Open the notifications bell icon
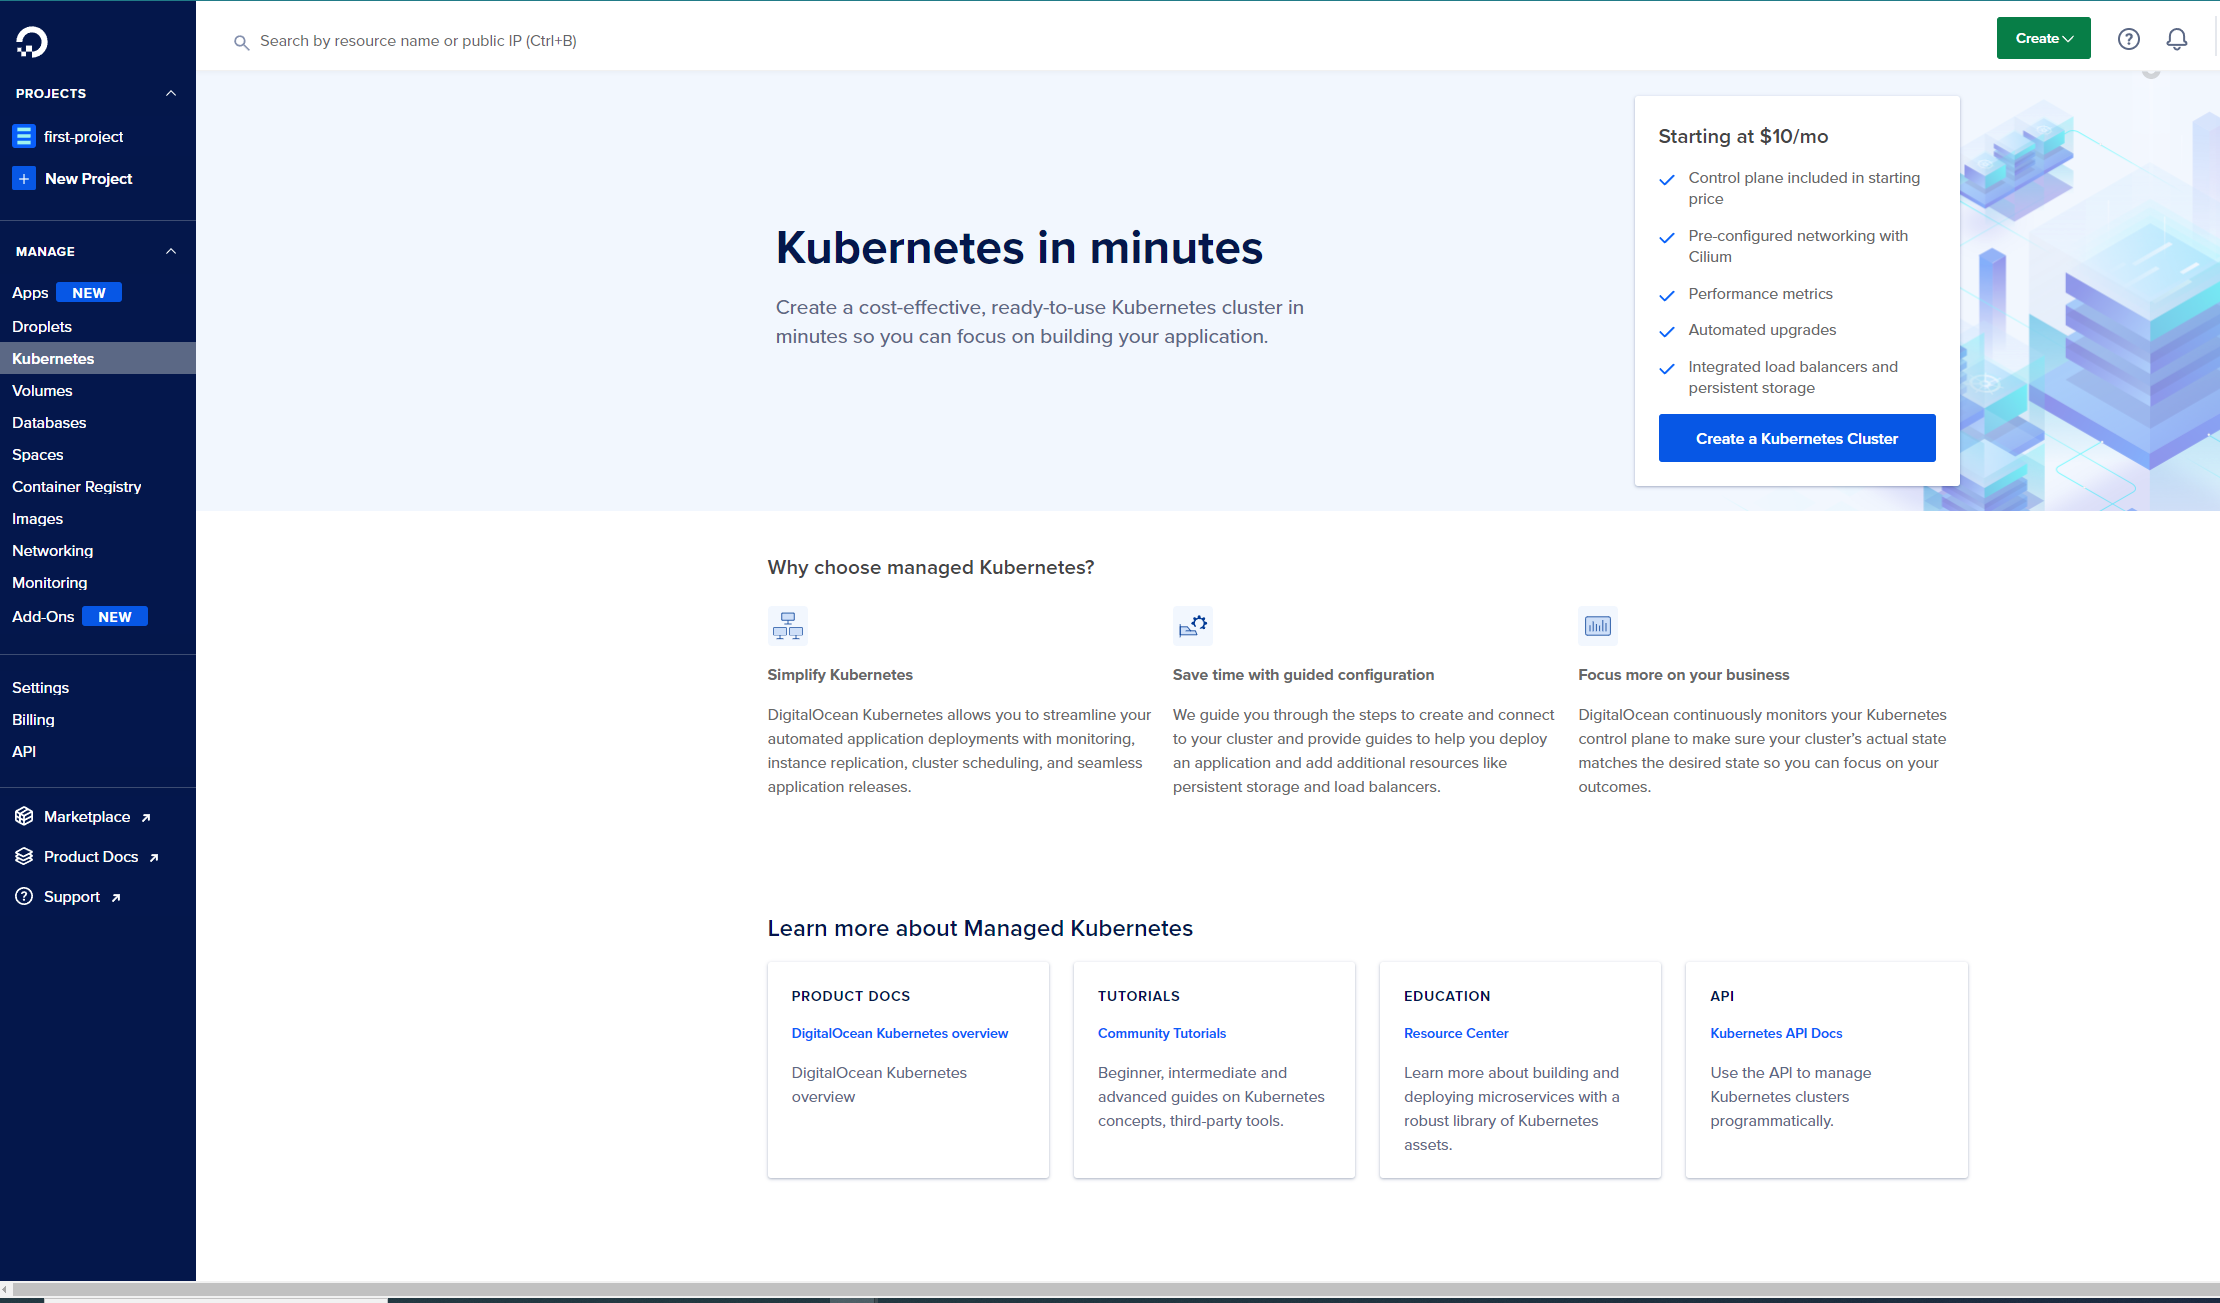 click(2176, 39)
